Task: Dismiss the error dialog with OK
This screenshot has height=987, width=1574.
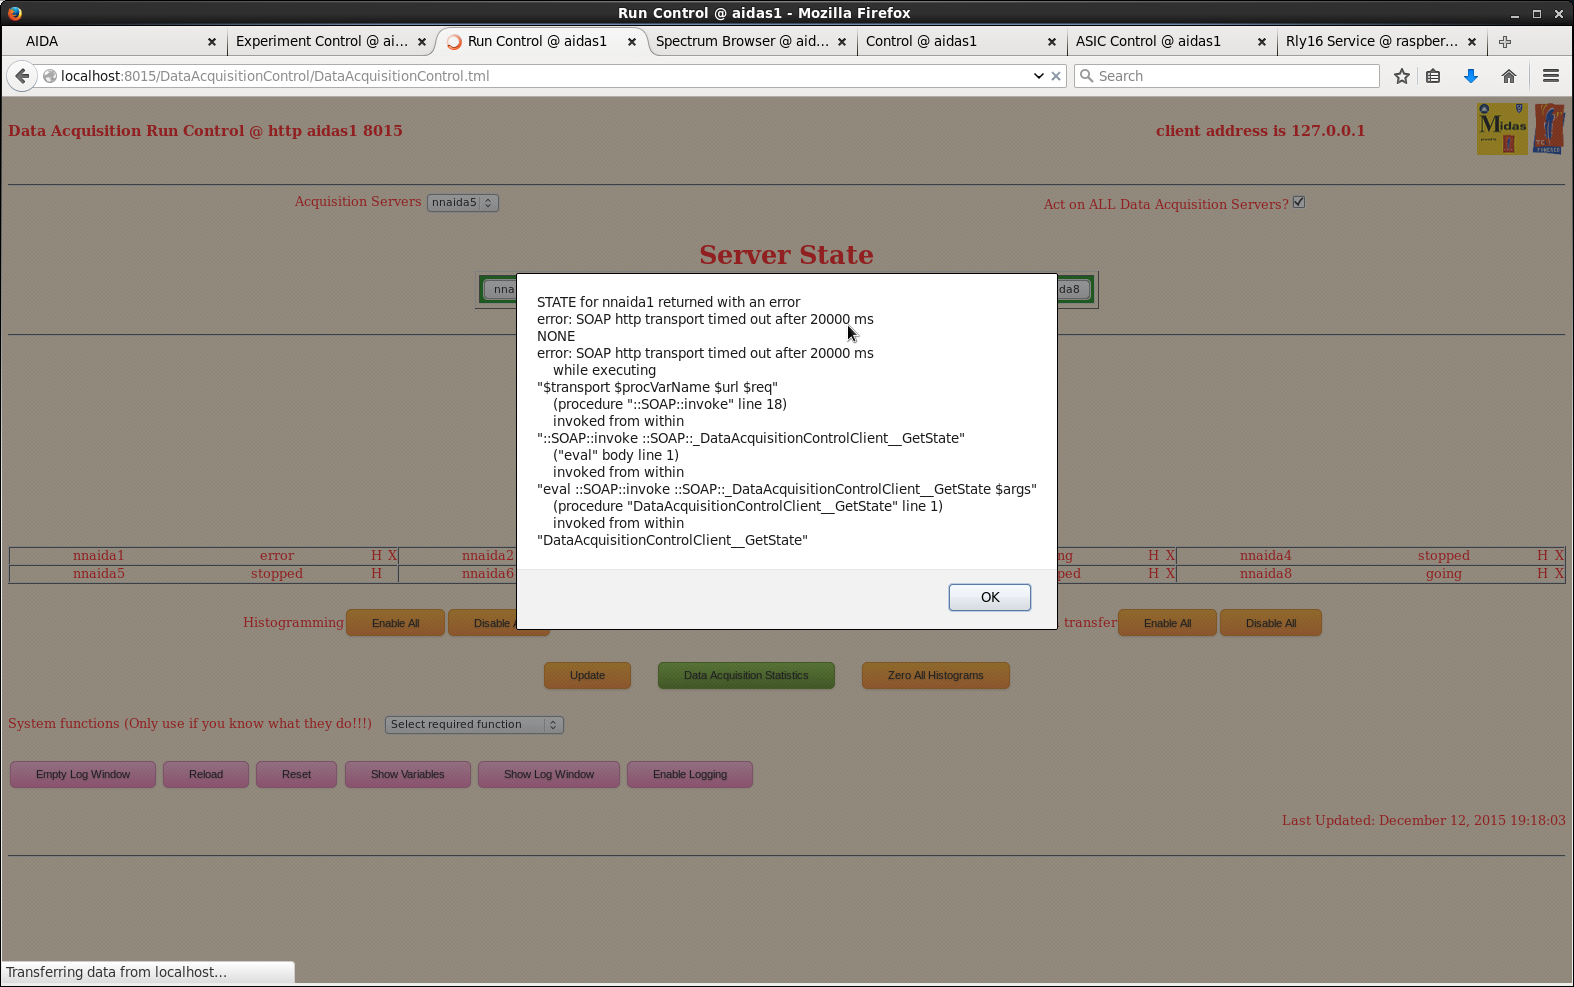Action: (989, 597)
